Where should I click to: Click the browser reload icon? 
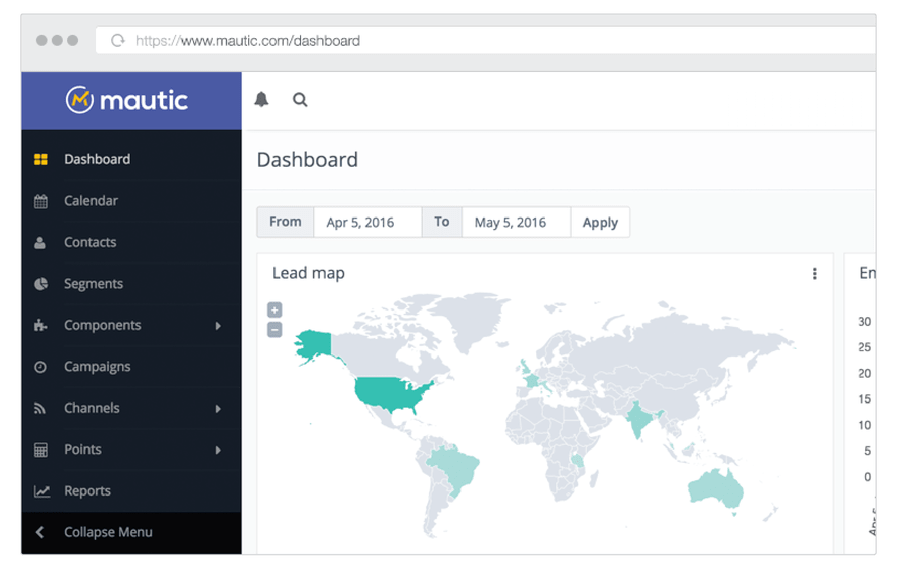[118, 41]
